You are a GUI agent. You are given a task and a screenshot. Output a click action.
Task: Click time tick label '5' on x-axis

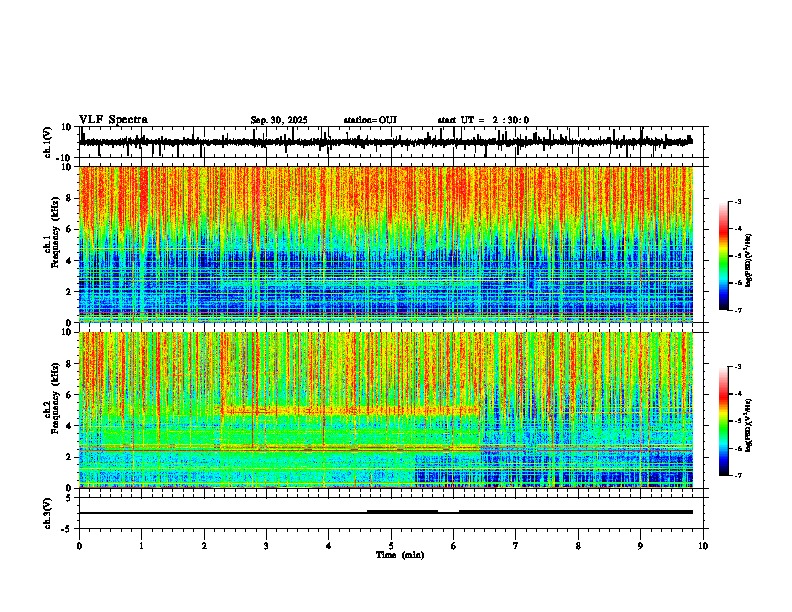coord(391,546)
